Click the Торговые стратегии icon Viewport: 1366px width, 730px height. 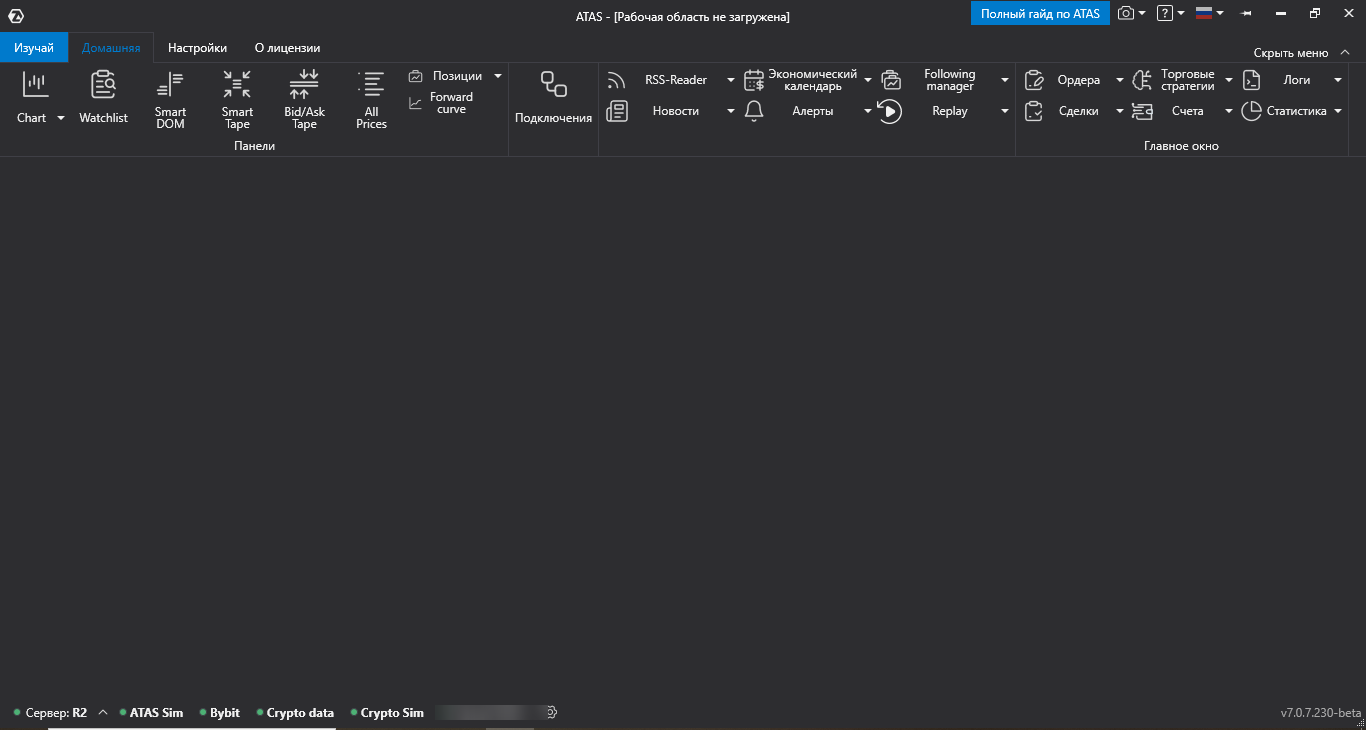1142,80
